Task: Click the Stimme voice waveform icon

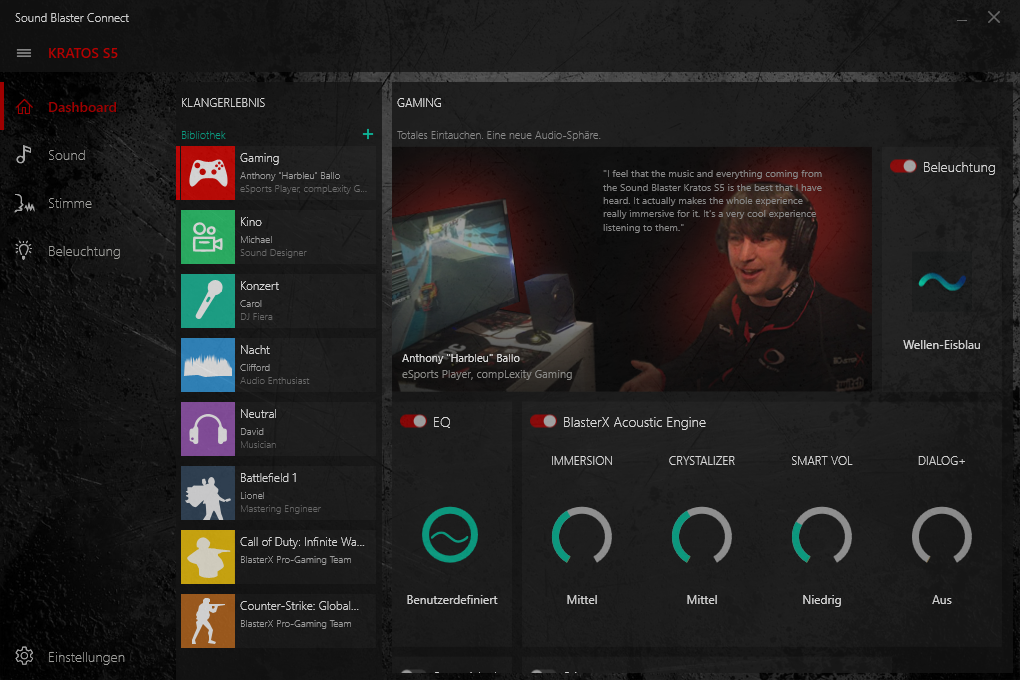Action: pyautogui.click(x=24, y=204)
